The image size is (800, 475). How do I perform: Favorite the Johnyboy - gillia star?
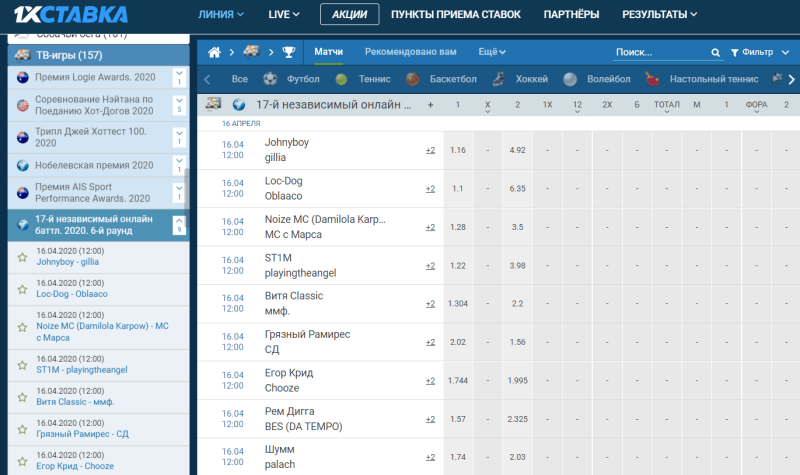click(22, 257)
